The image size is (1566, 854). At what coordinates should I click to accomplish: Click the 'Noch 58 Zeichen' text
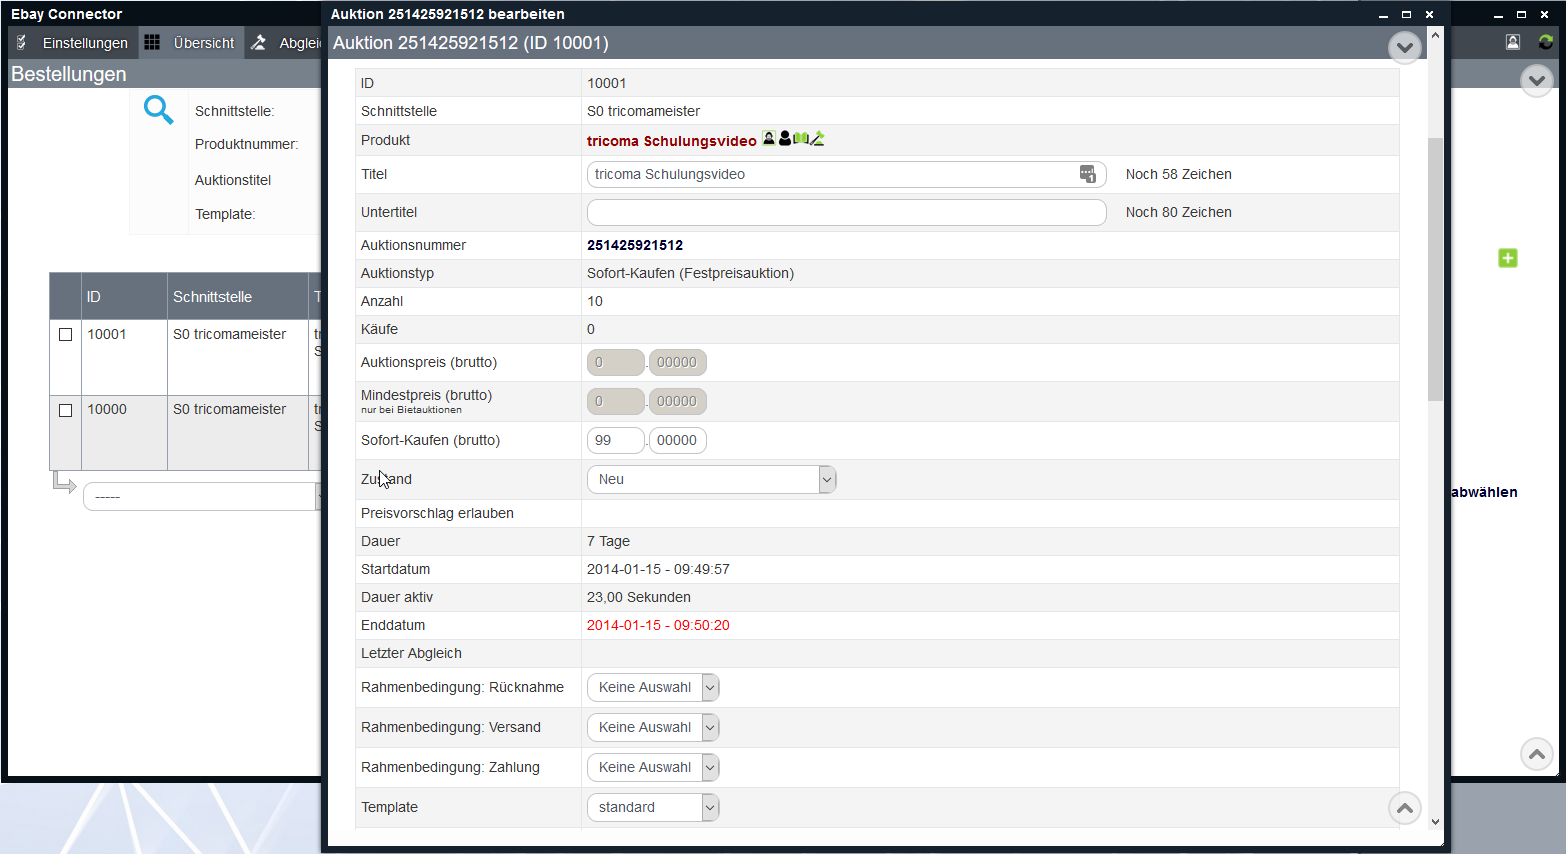click(x=1178, y=174)
